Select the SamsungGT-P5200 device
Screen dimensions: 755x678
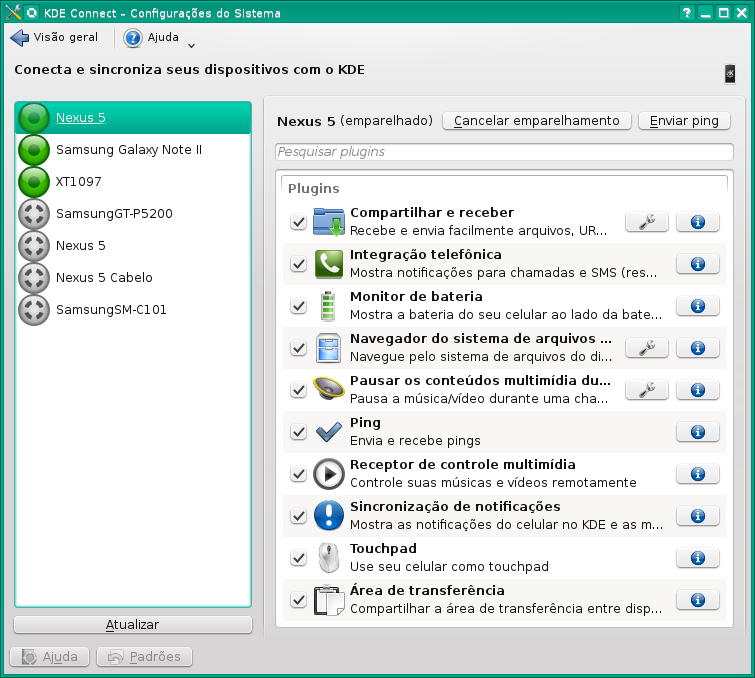133,214
